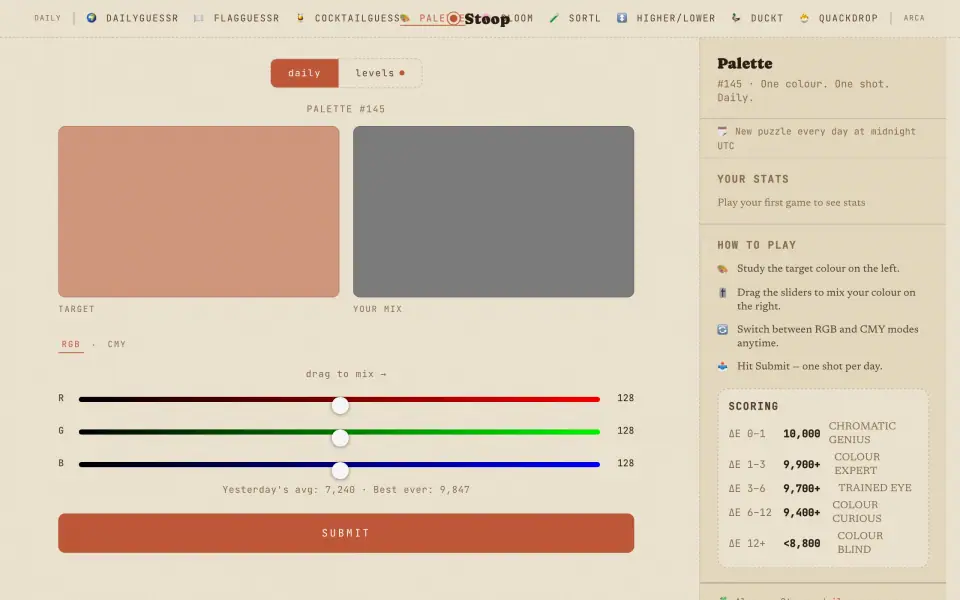The height and width of the screenshot is (600, 960).
Task: Click the G slider handle
Action: [x=340, y=438]
